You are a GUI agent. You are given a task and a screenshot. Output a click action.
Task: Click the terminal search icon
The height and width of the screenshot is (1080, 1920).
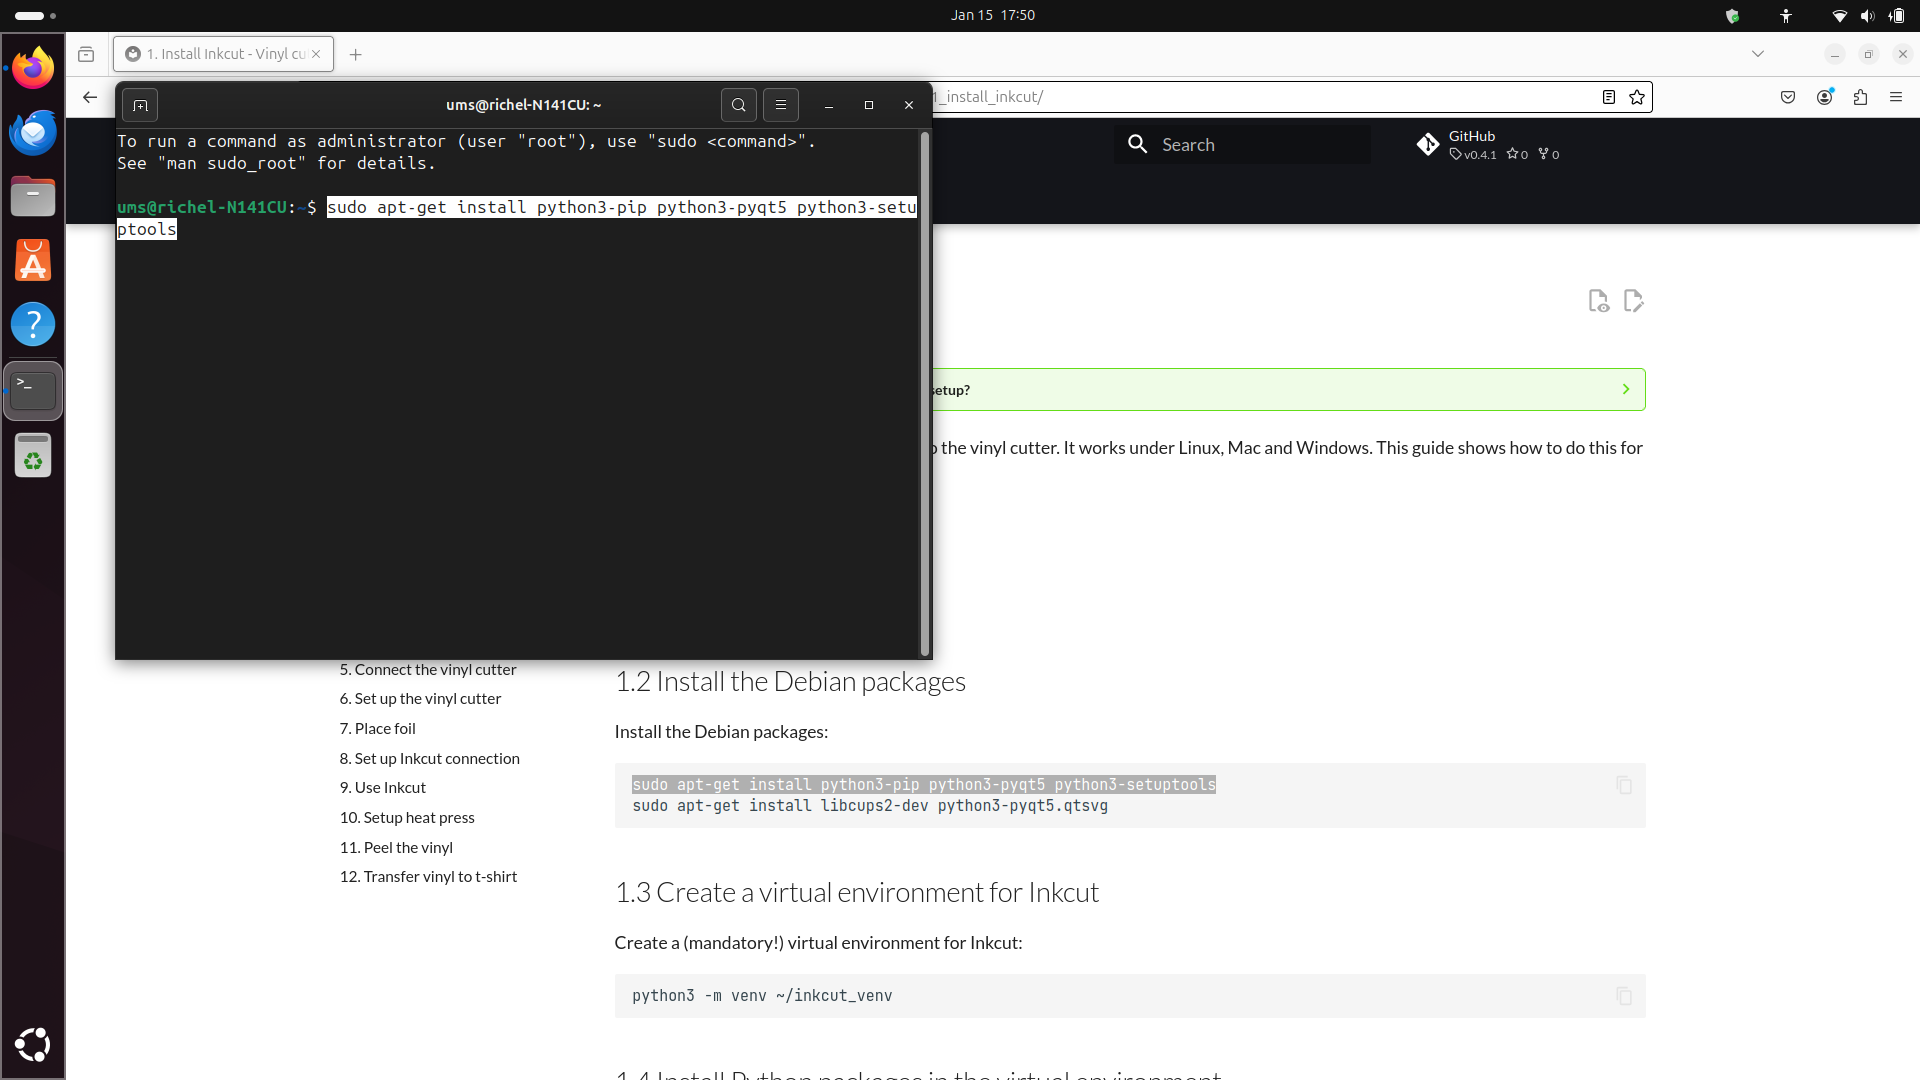pyautogui.click(x=738, y=105)
